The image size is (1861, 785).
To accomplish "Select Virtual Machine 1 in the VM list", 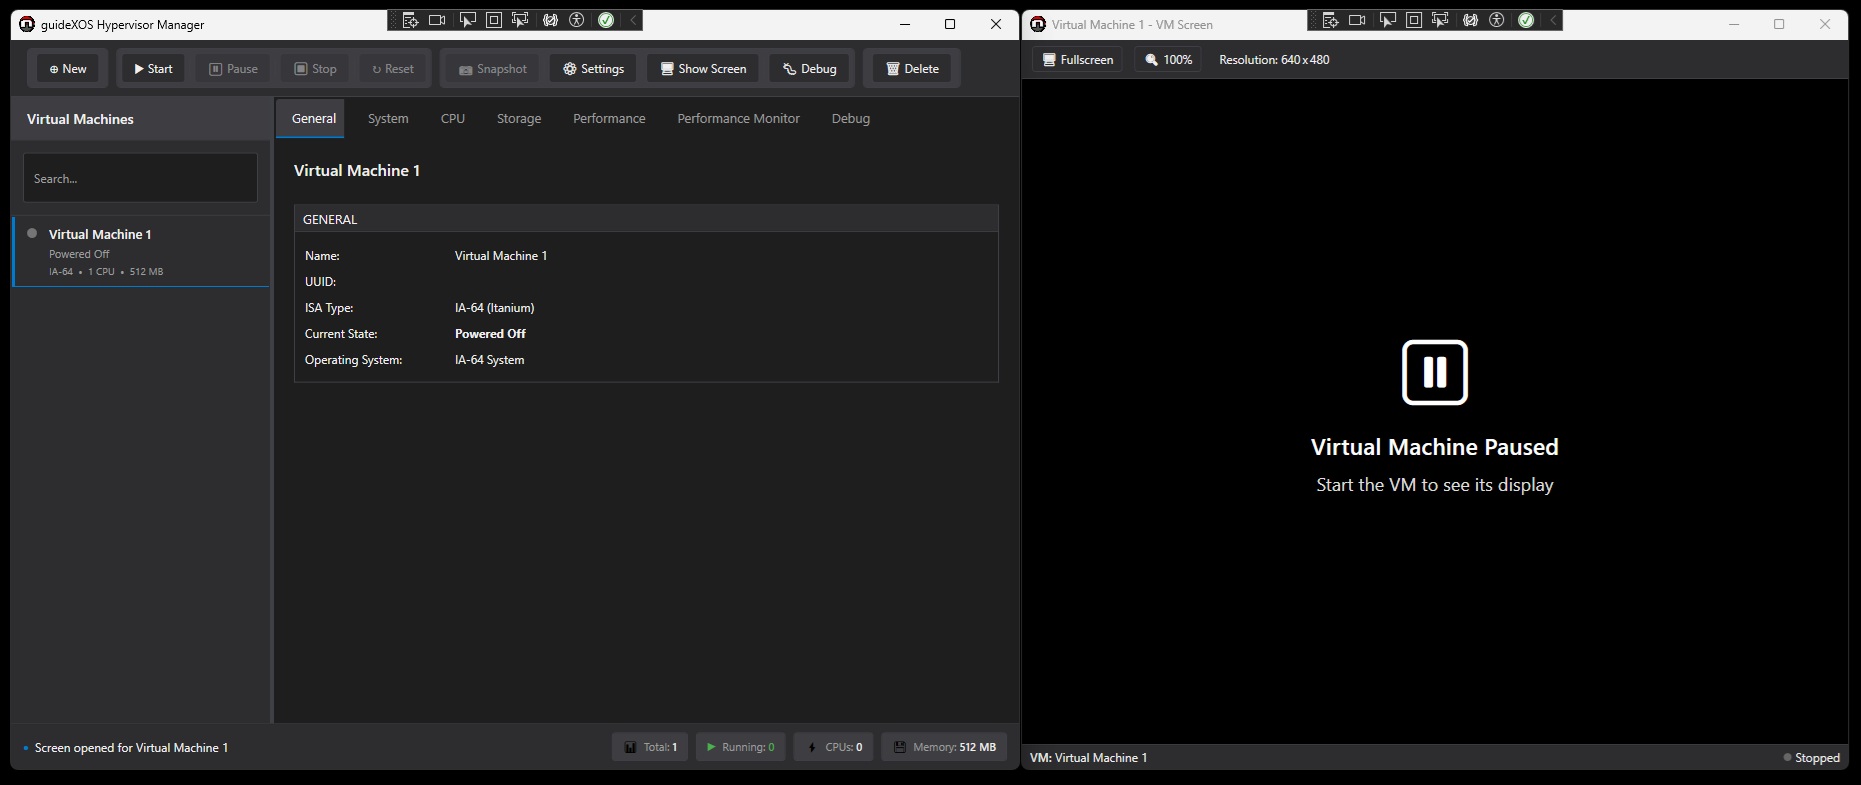I will (141, 251).
